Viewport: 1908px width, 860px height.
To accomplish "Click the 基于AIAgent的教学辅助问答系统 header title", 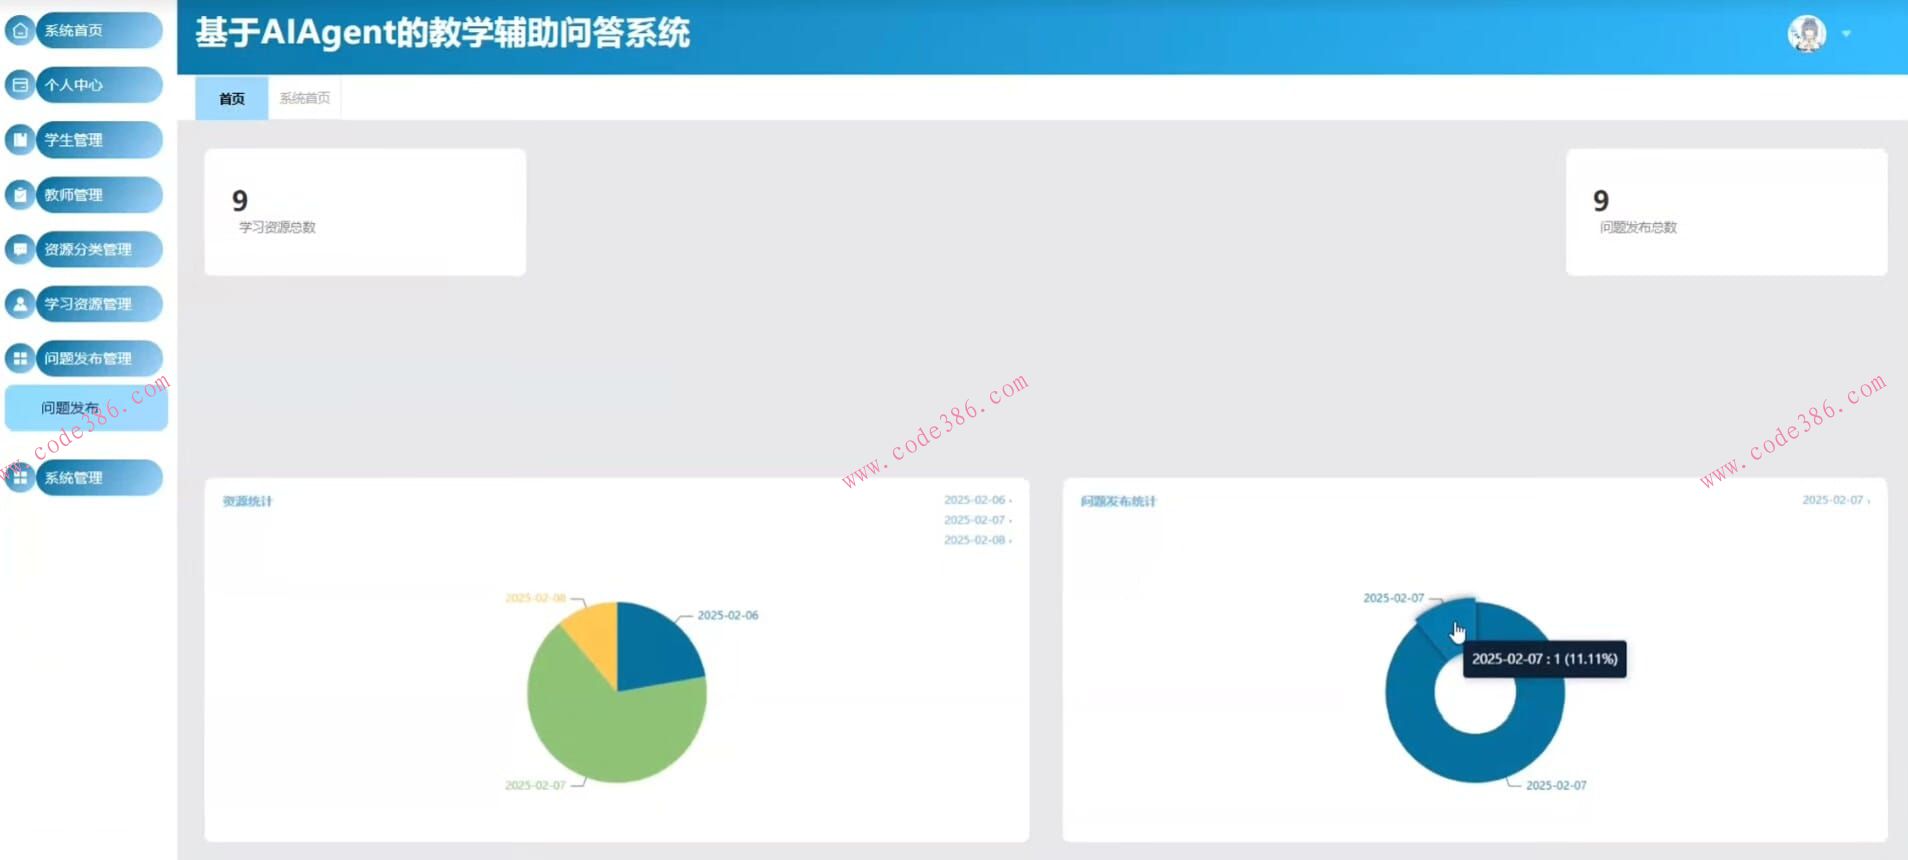I will pos(442,33).
